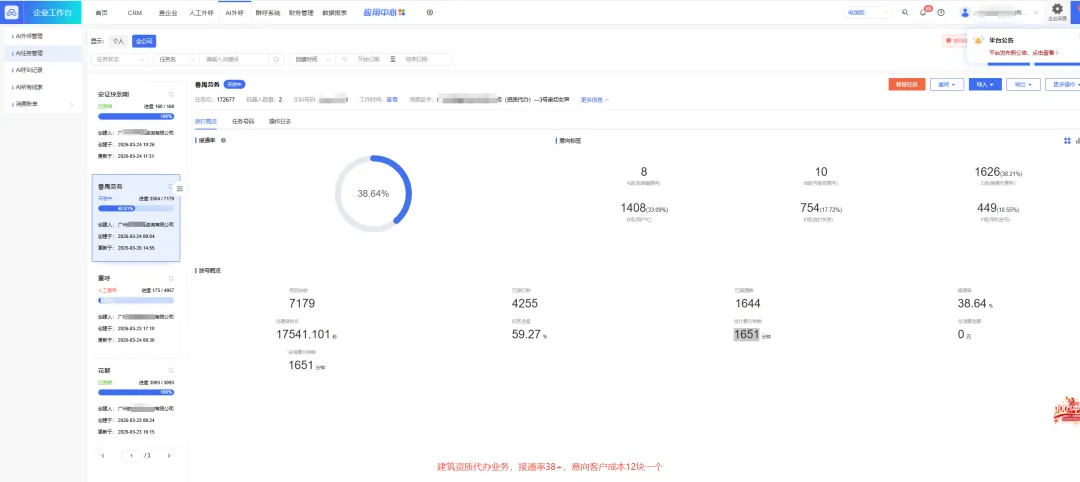Go to previous page of task list
Viewport: 1080px width, 482px height.
(x=103, y=456)
